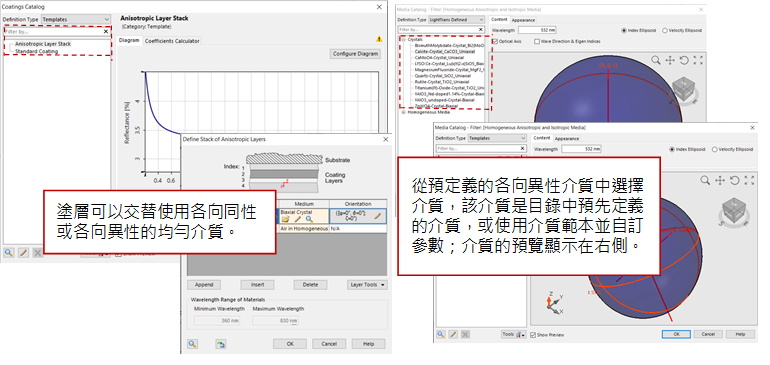The image size is (770, 365).
Task: Toggle the Optical Axis checkbox
Action: (495, 42)
